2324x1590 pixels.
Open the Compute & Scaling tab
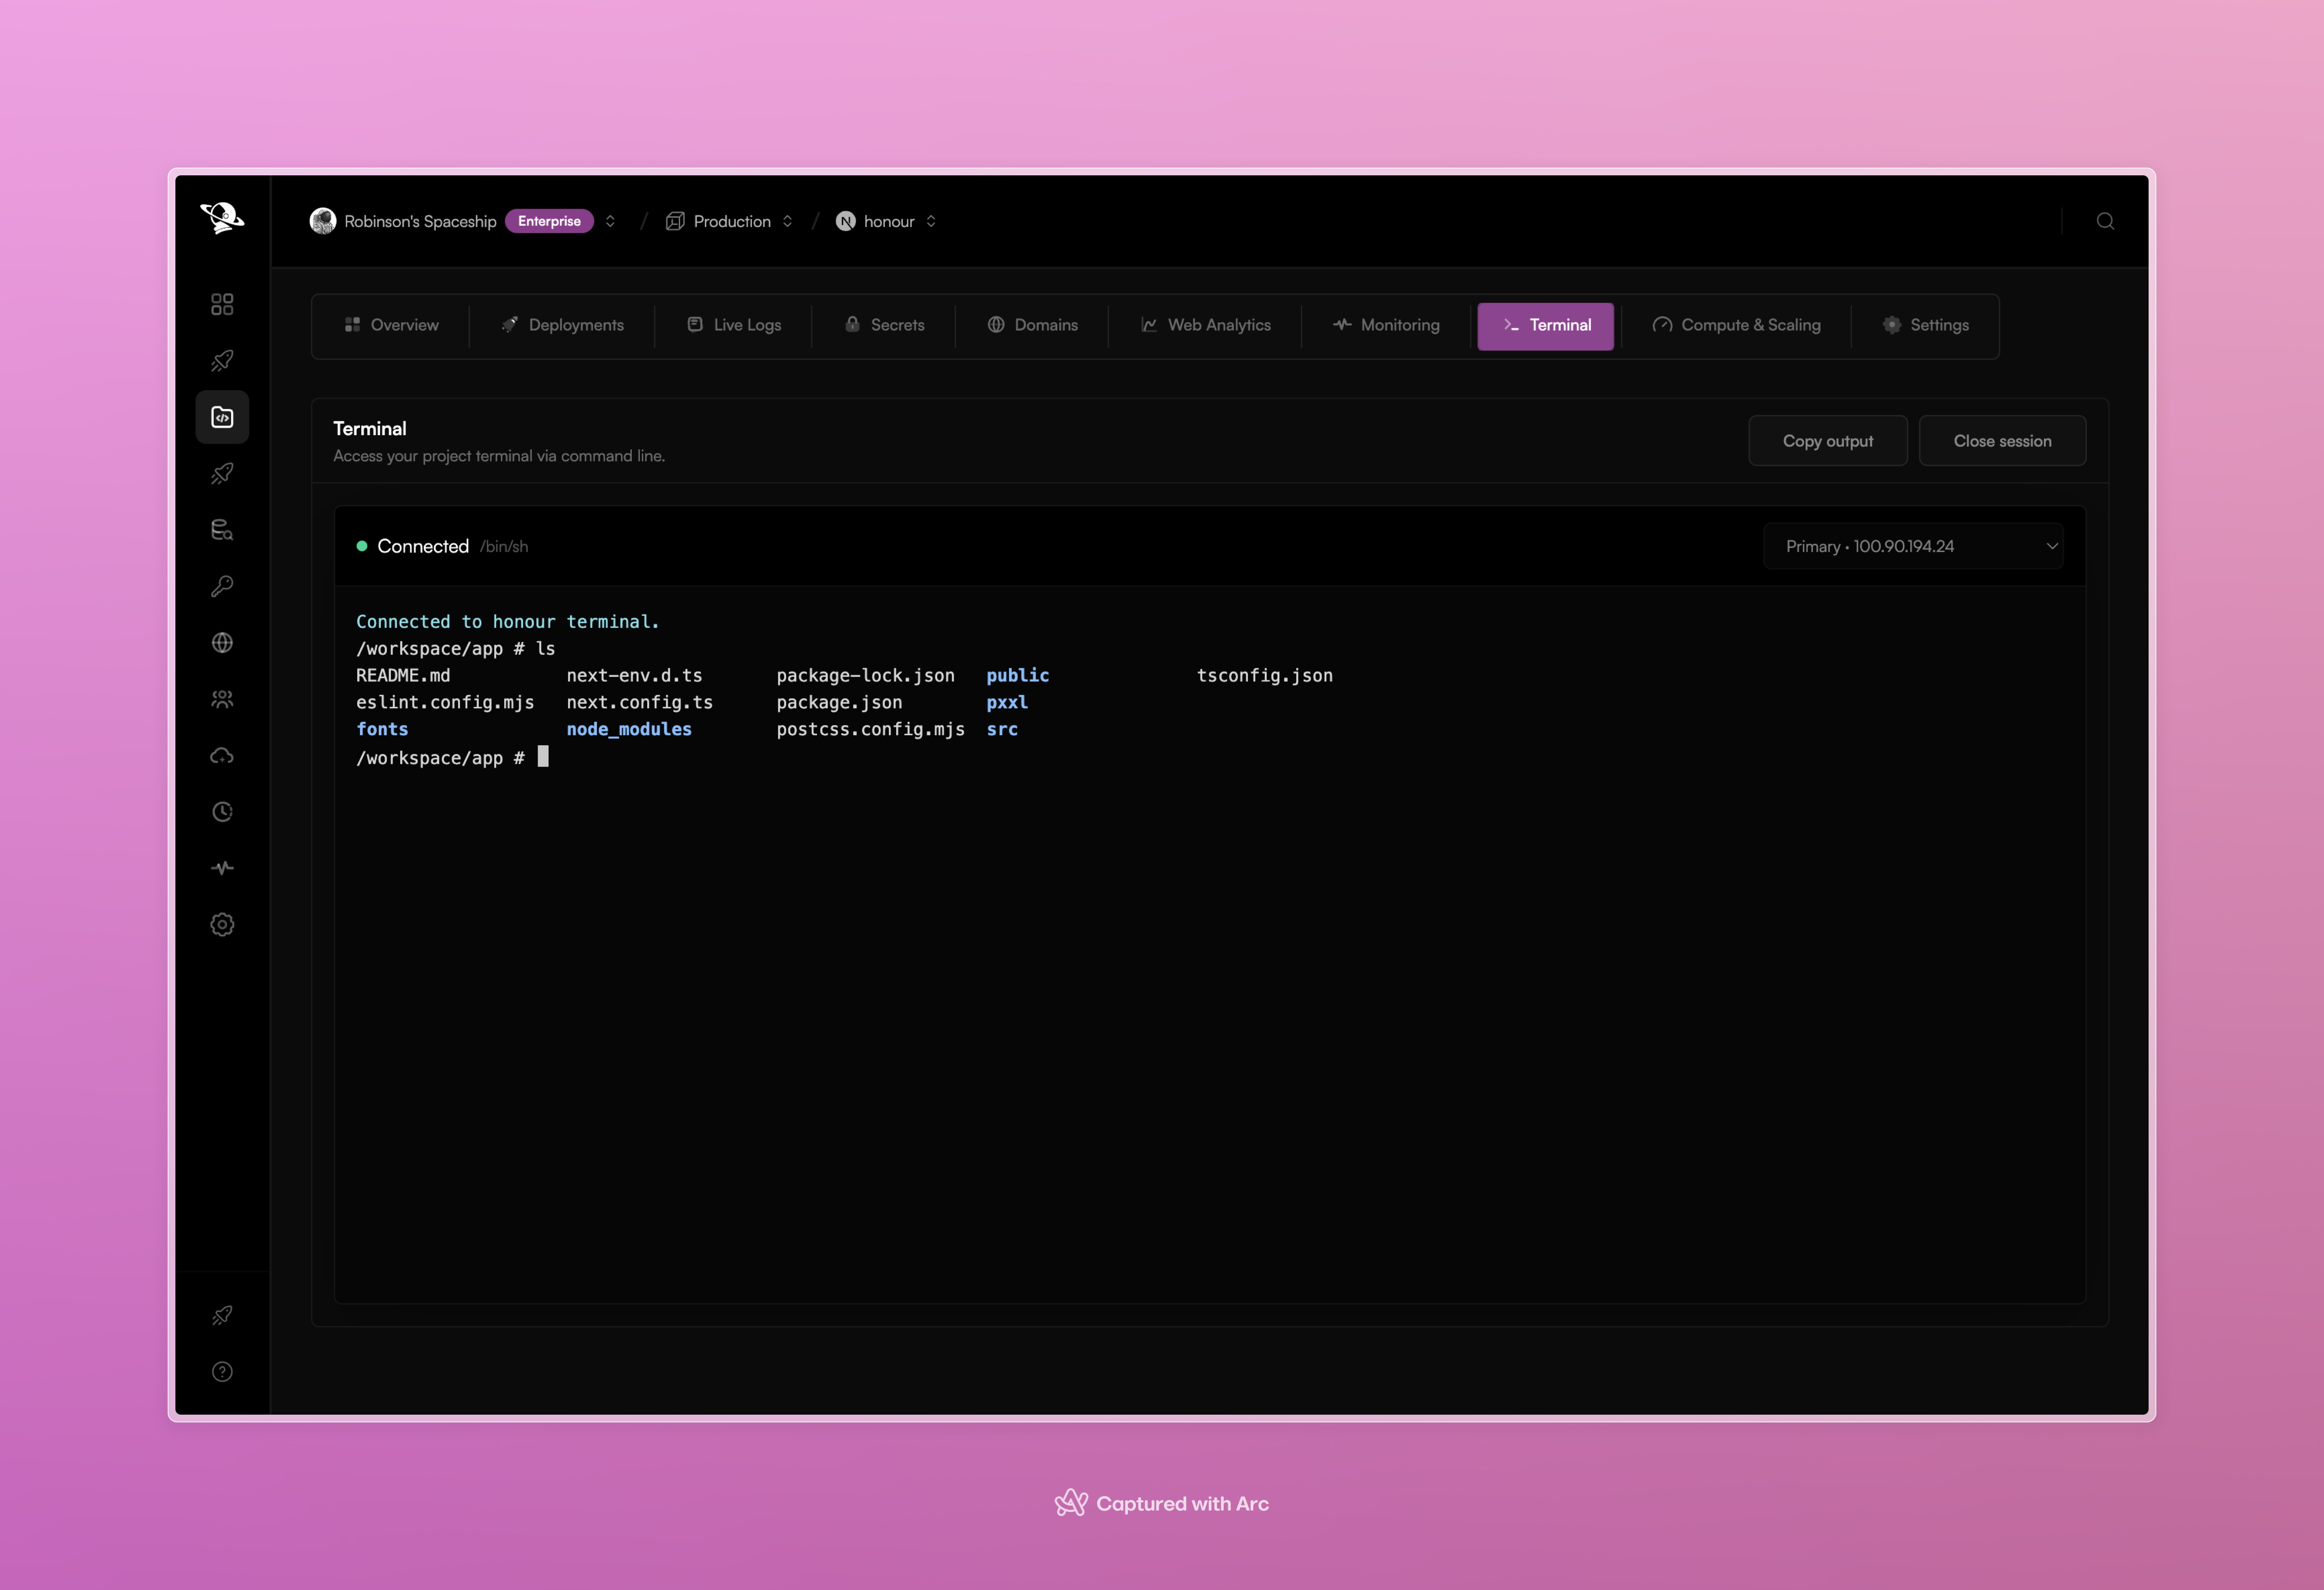pyautogui.click(x=1736, y=325)
